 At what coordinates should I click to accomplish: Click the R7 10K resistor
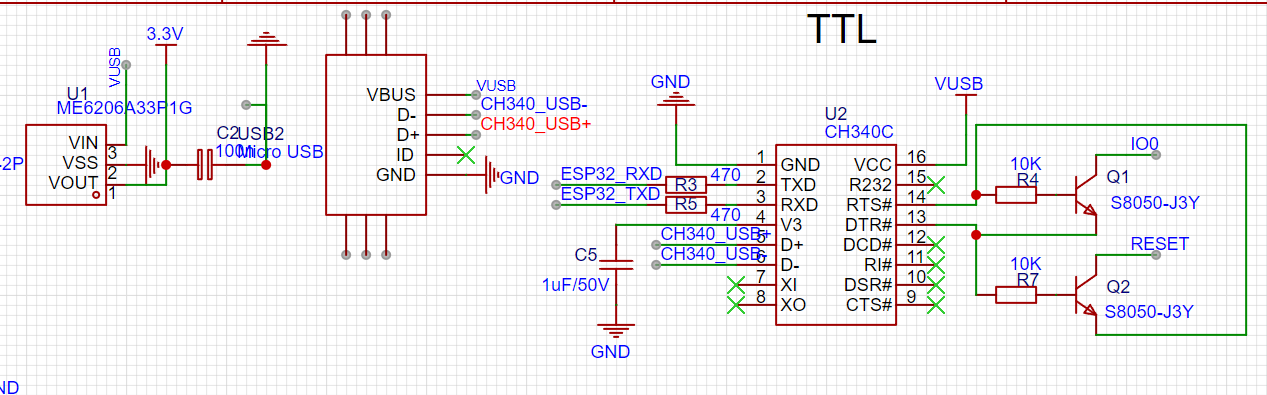pyautogui.click(x=1016, y=294)
